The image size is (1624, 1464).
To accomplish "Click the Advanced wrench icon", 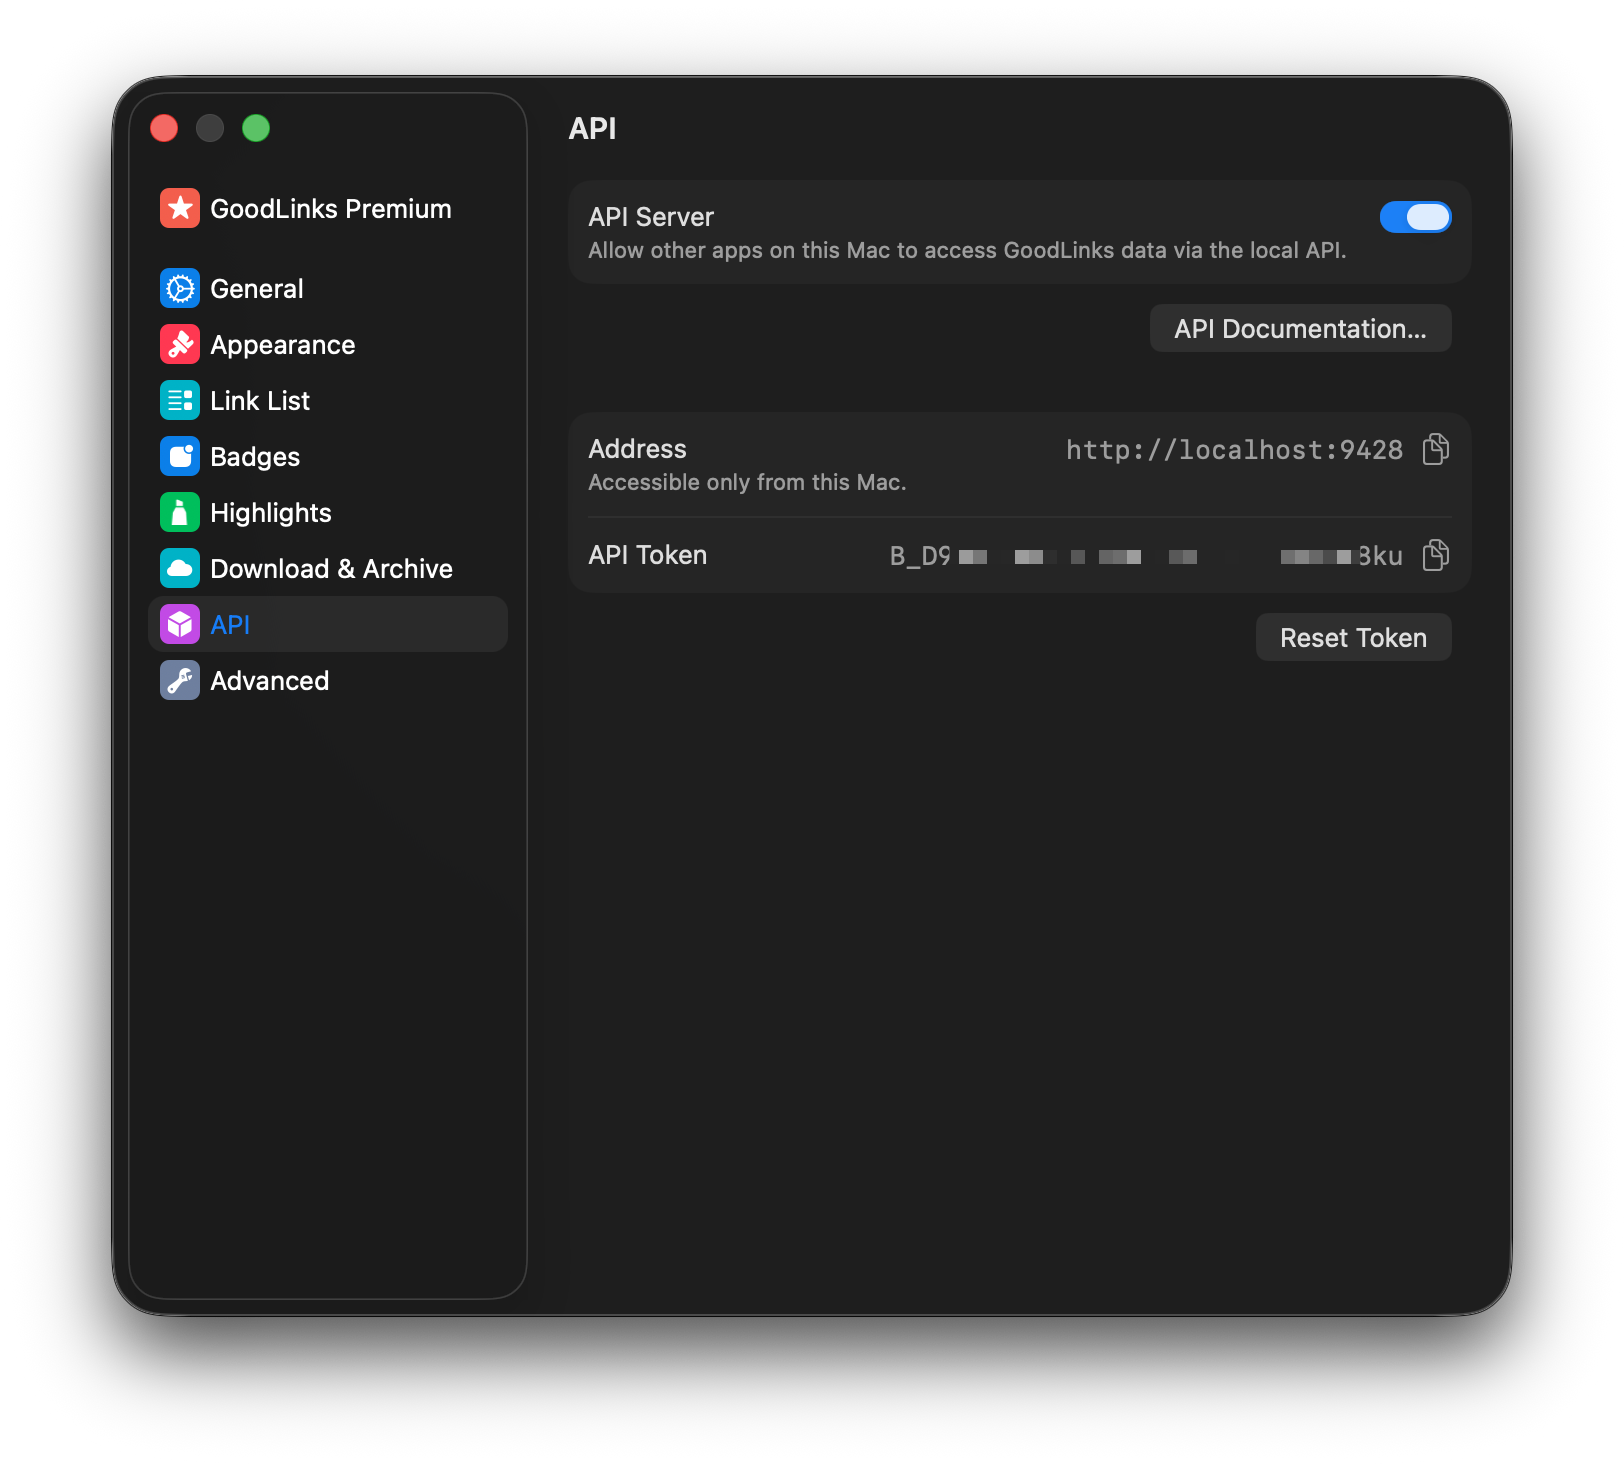I will pos(180,680).
